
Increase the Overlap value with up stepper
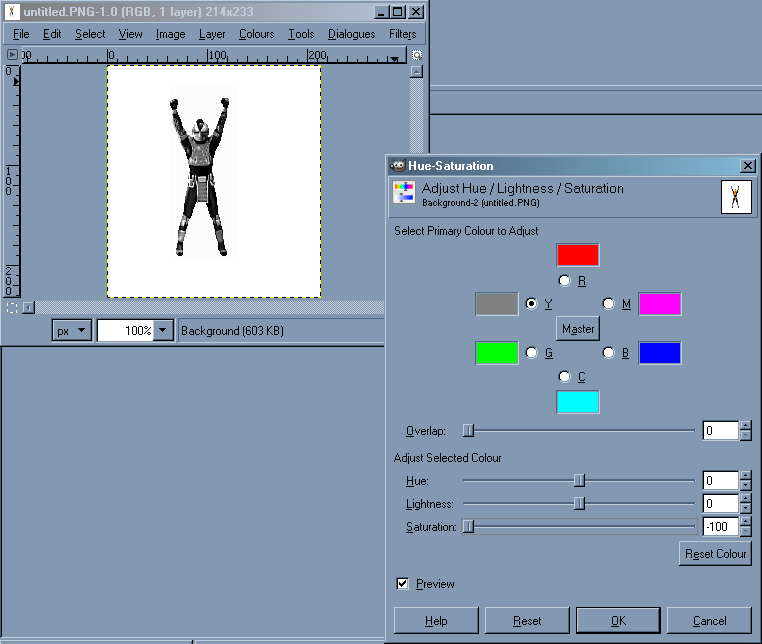pos(745,426)
